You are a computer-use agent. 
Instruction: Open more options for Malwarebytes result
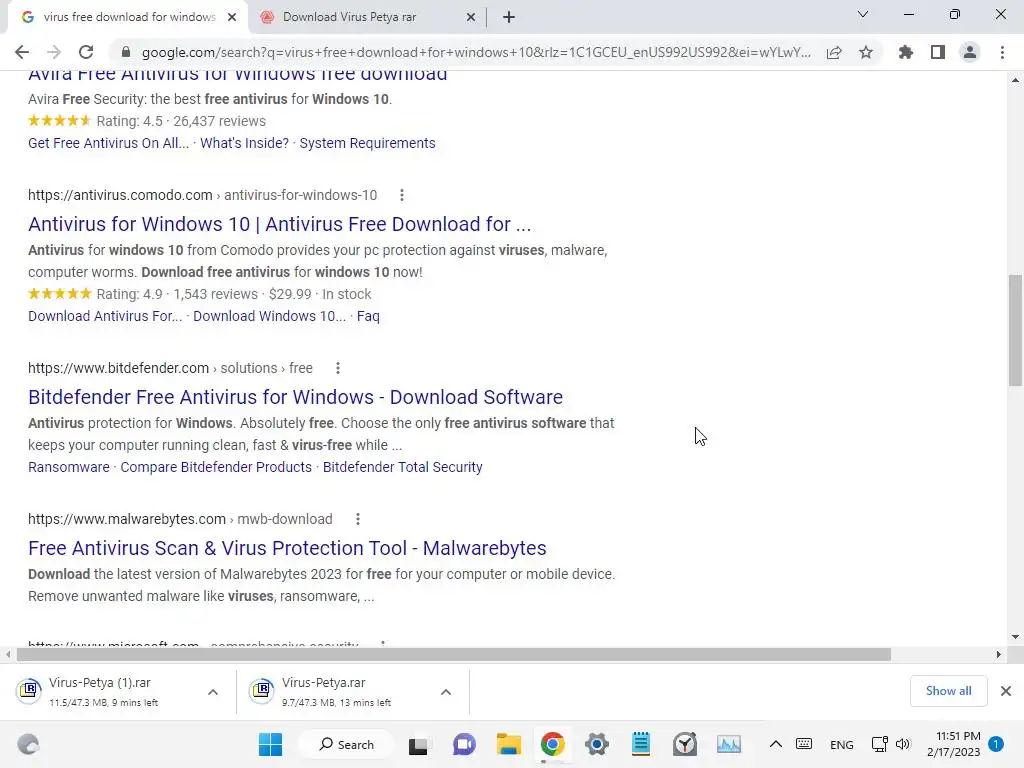pos(357,519)
